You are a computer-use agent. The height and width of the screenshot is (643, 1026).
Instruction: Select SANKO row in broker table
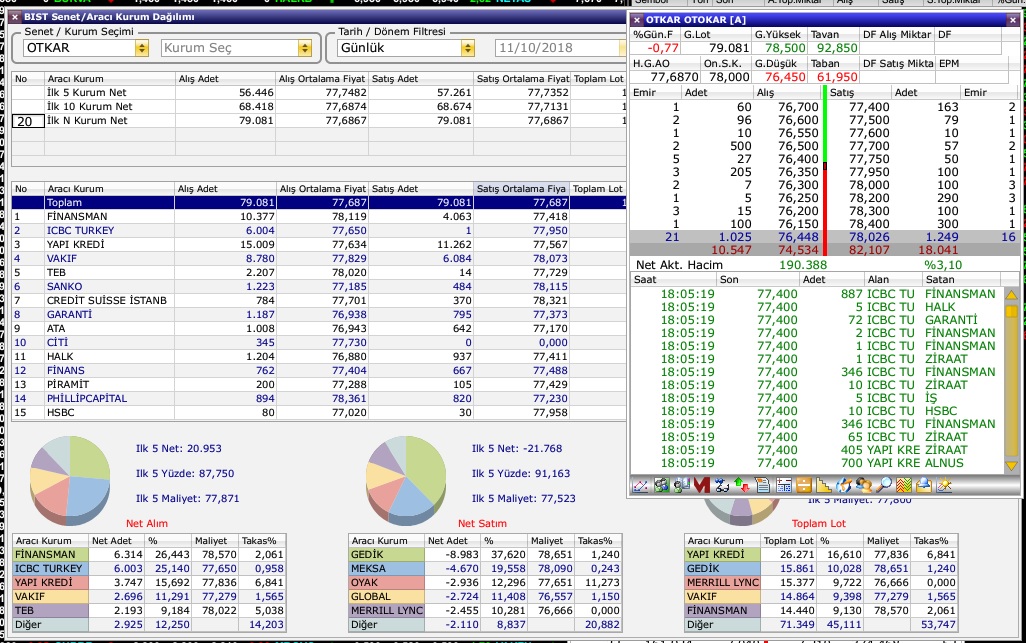319,287
